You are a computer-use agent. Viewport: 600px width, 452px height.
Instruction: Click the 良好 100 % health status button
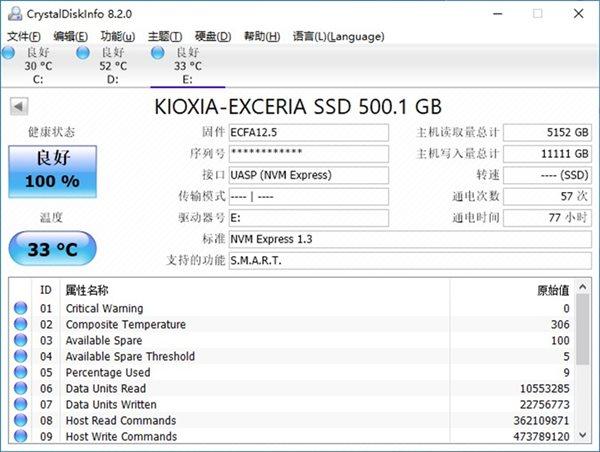click(x=52, y=171)
